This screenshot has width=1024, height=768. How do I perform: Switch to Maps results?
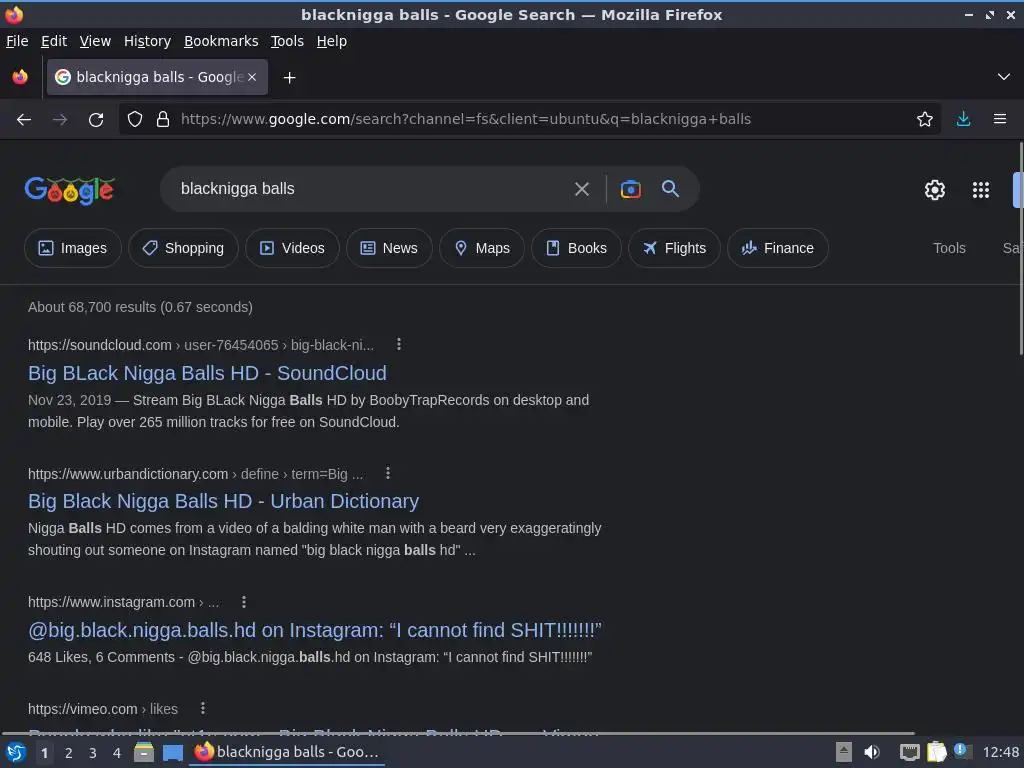tap(482, 248)
